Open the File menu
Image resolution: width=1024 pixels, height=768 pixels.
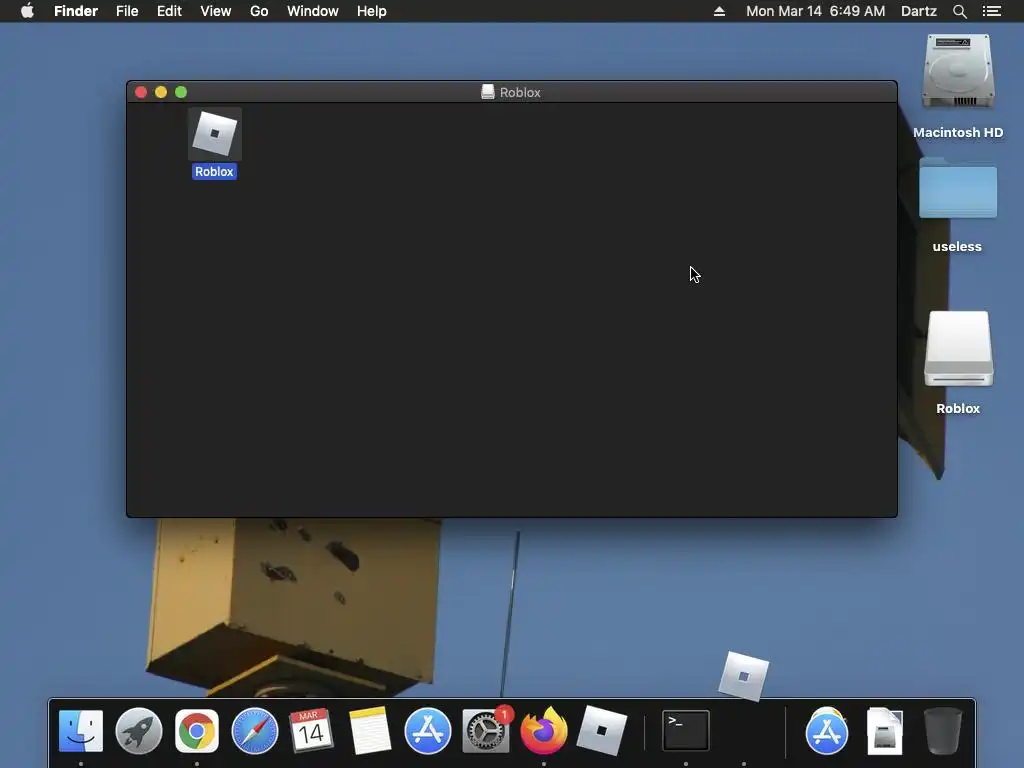[x=127, y=11]
